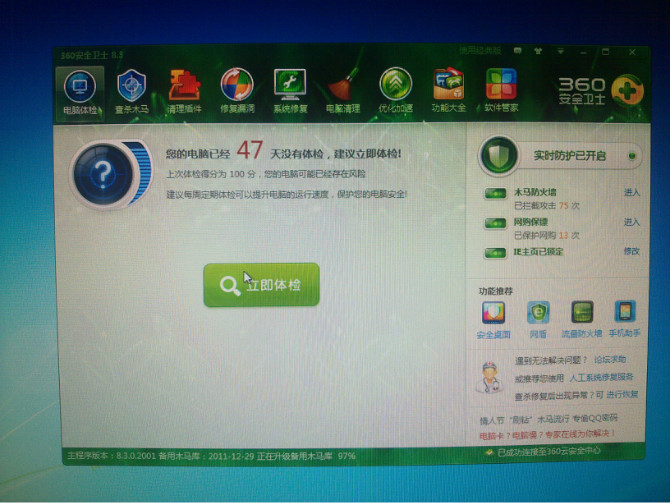Open the 清理插件 icon
This screenshot has height=503, width=670.
[184, 91]
